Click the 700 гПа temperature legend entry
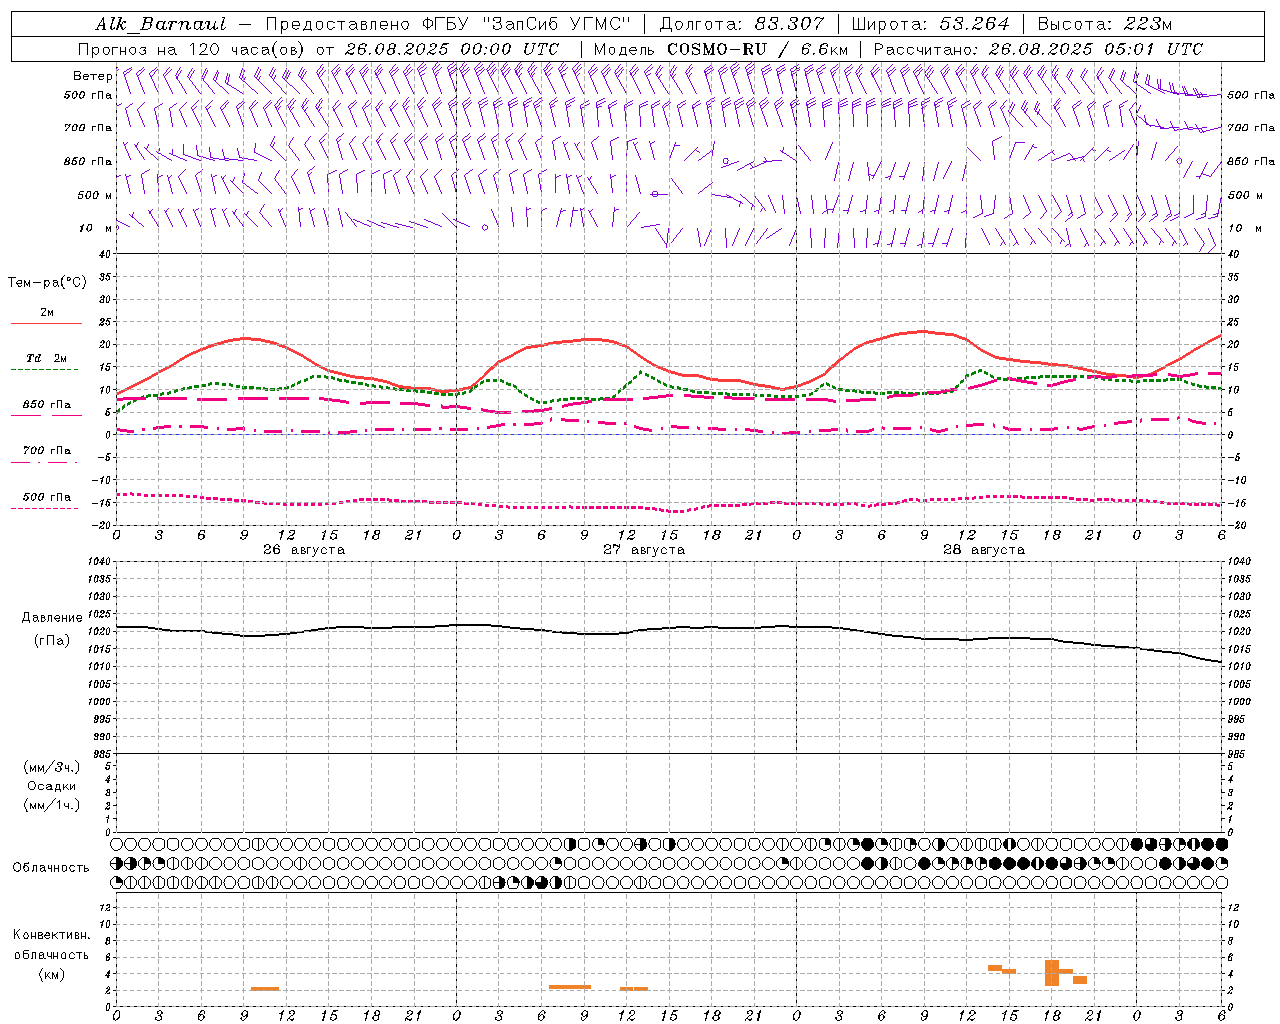Viewport: 1280px width, 1024px height. (x=46, y=451)
